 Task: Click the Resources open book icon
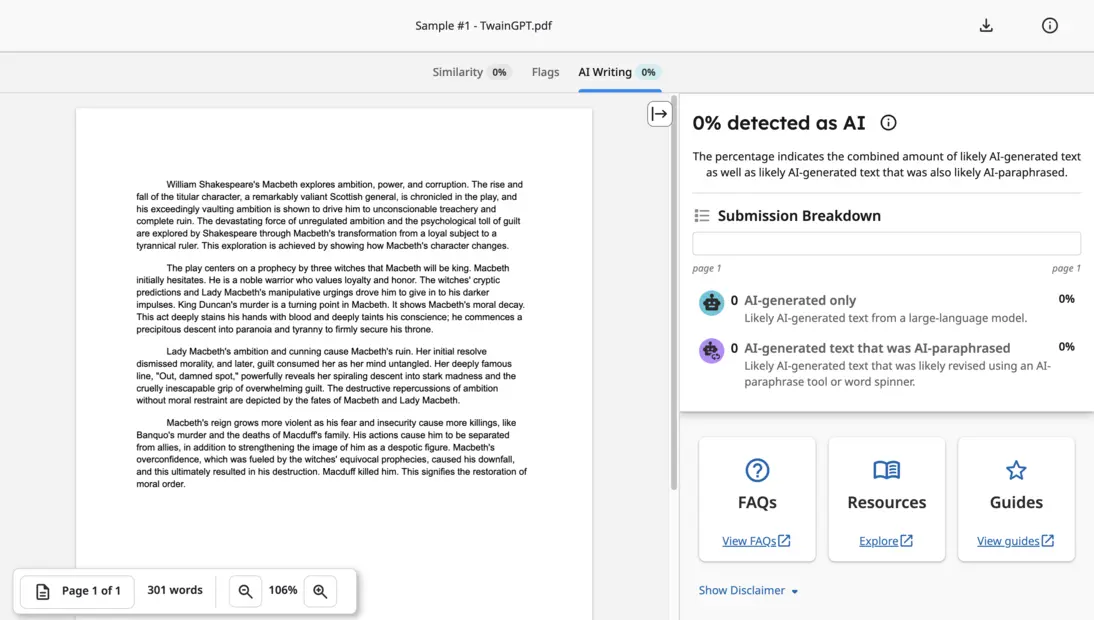click(887, 470)
